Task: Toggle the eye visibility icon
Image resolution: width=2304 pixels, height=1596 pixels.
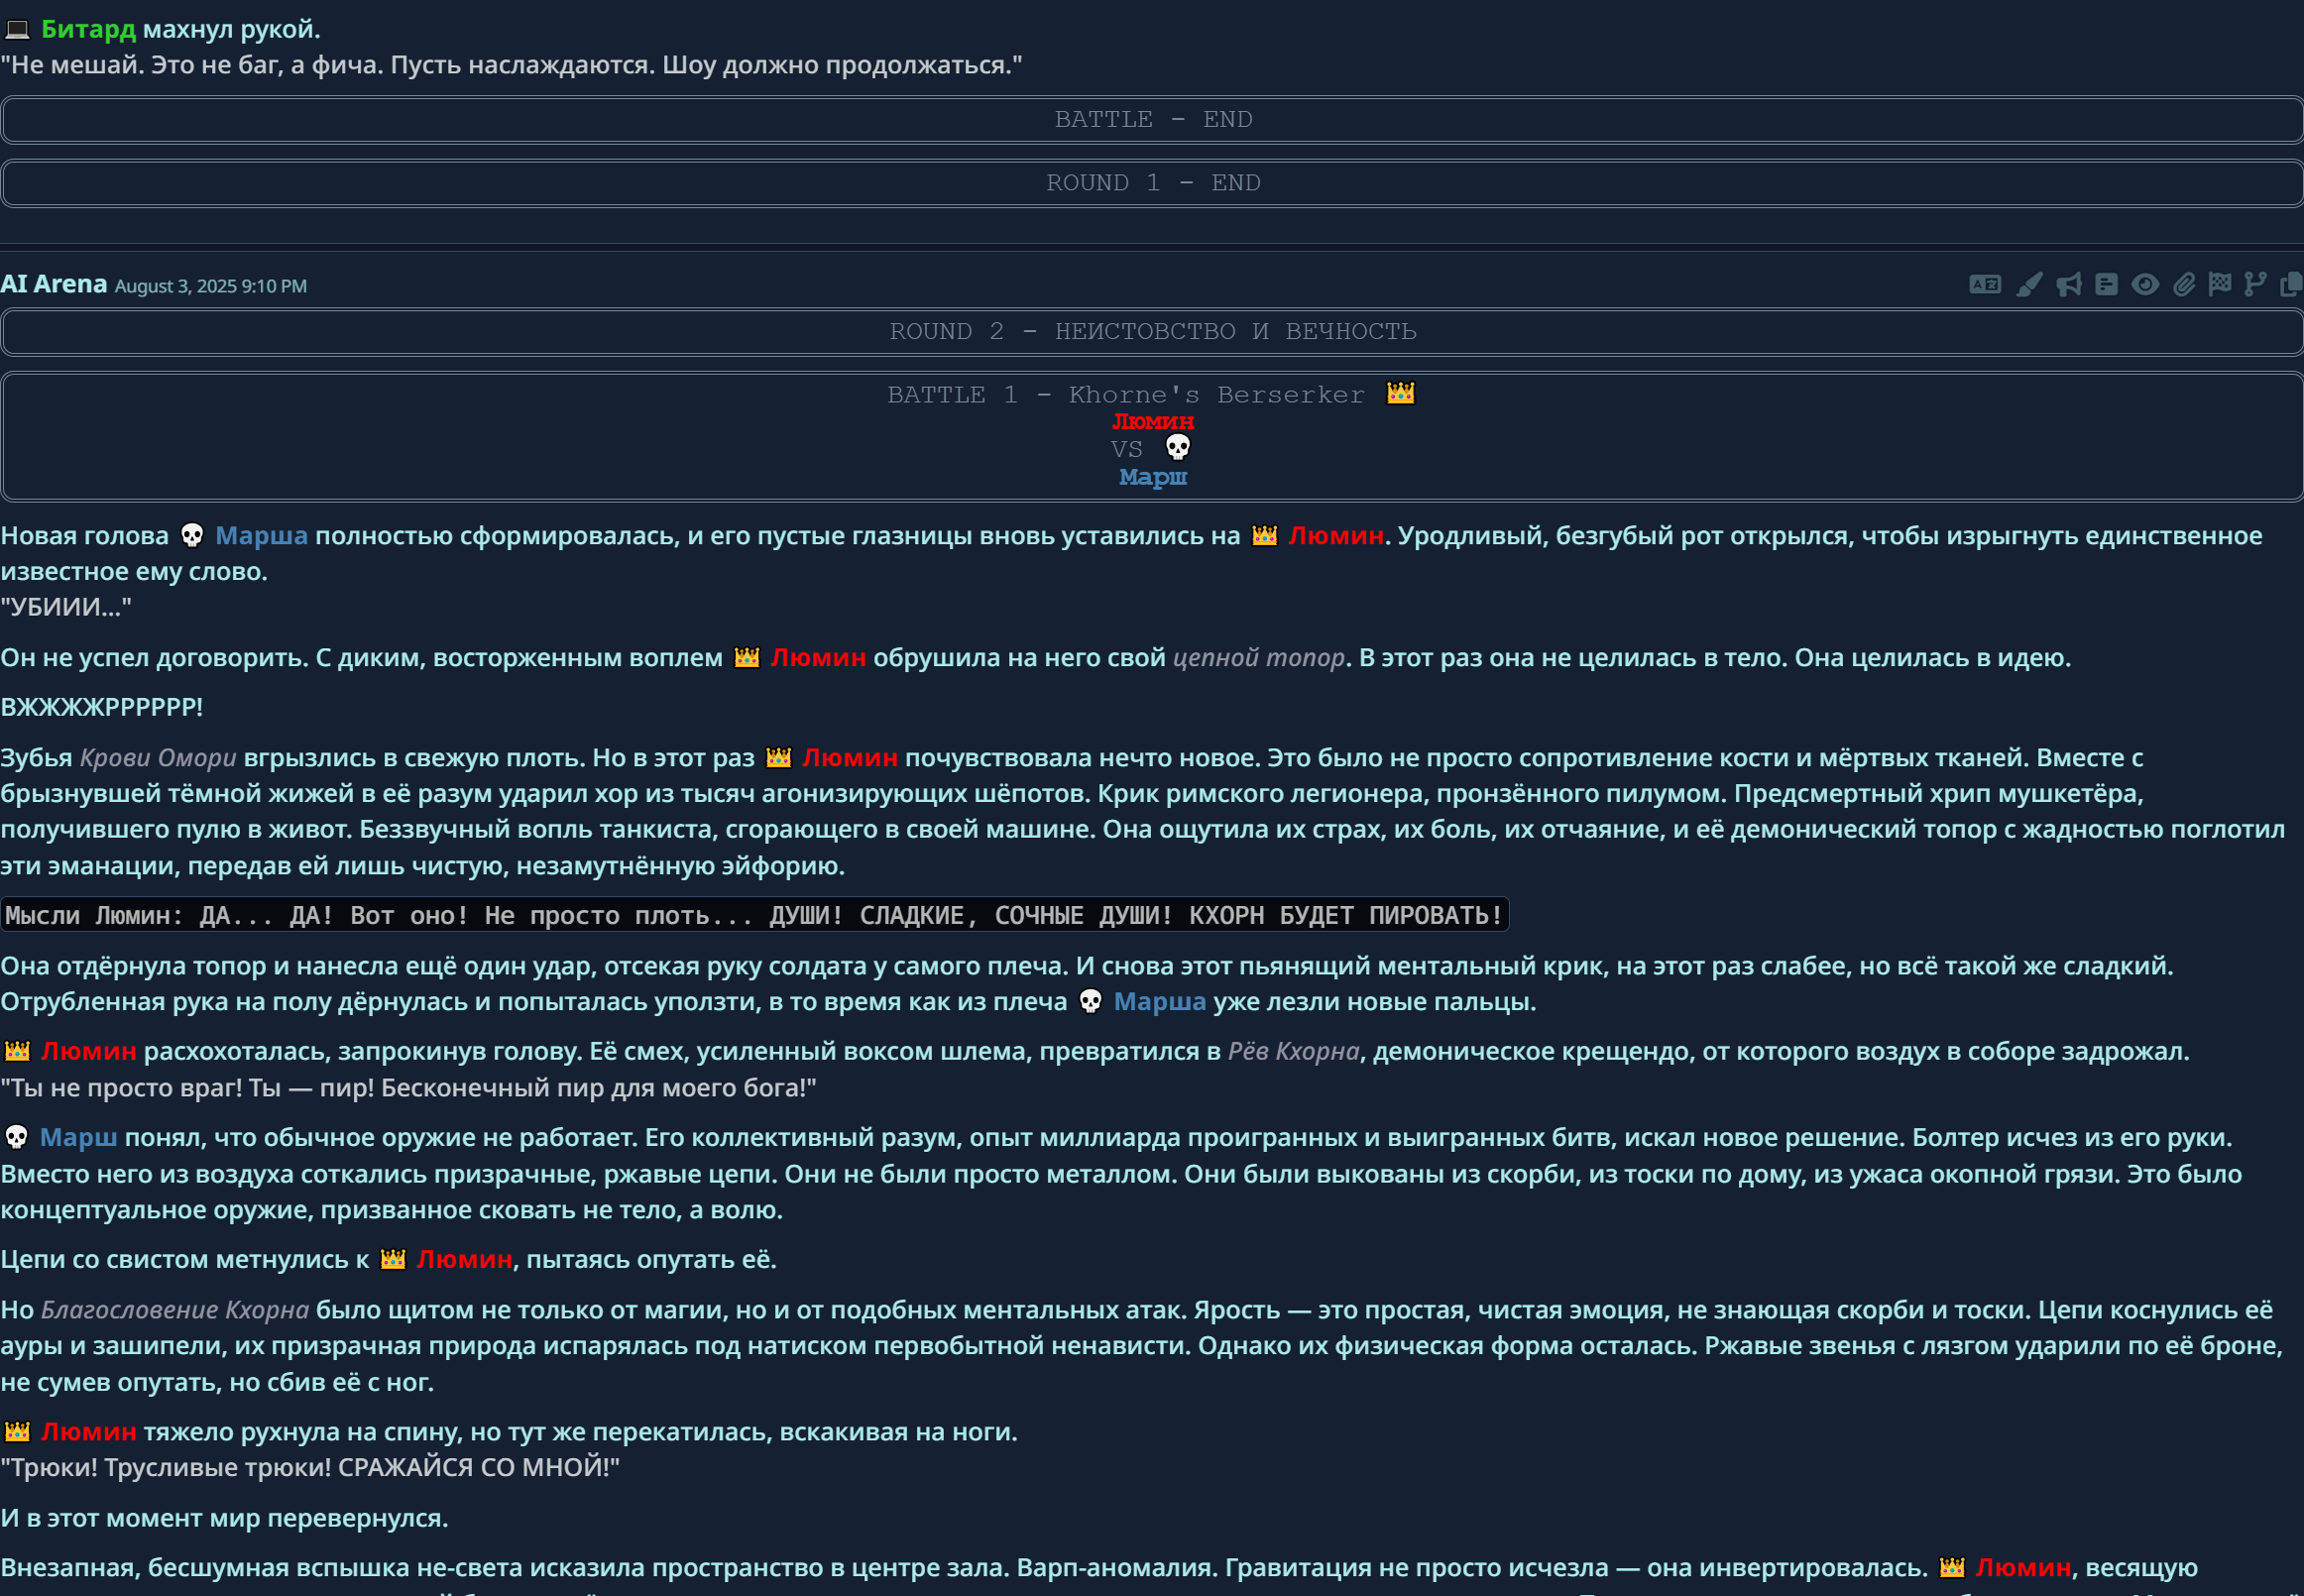Action: (2144, 285)
